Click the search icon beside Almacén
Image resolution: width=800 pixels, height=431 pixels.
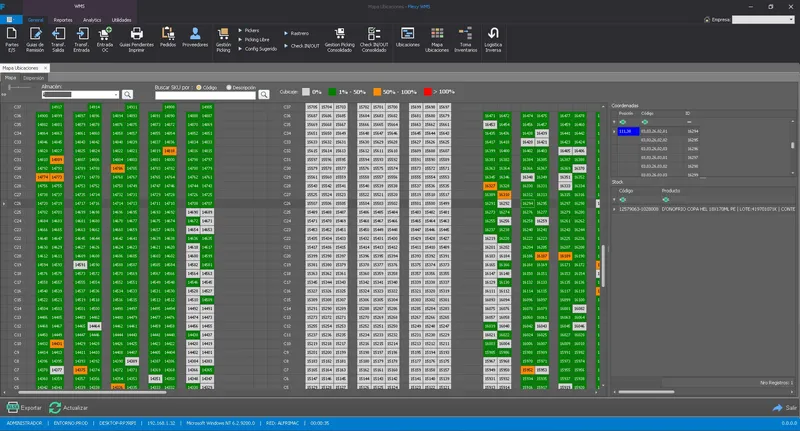pos(128,94)
